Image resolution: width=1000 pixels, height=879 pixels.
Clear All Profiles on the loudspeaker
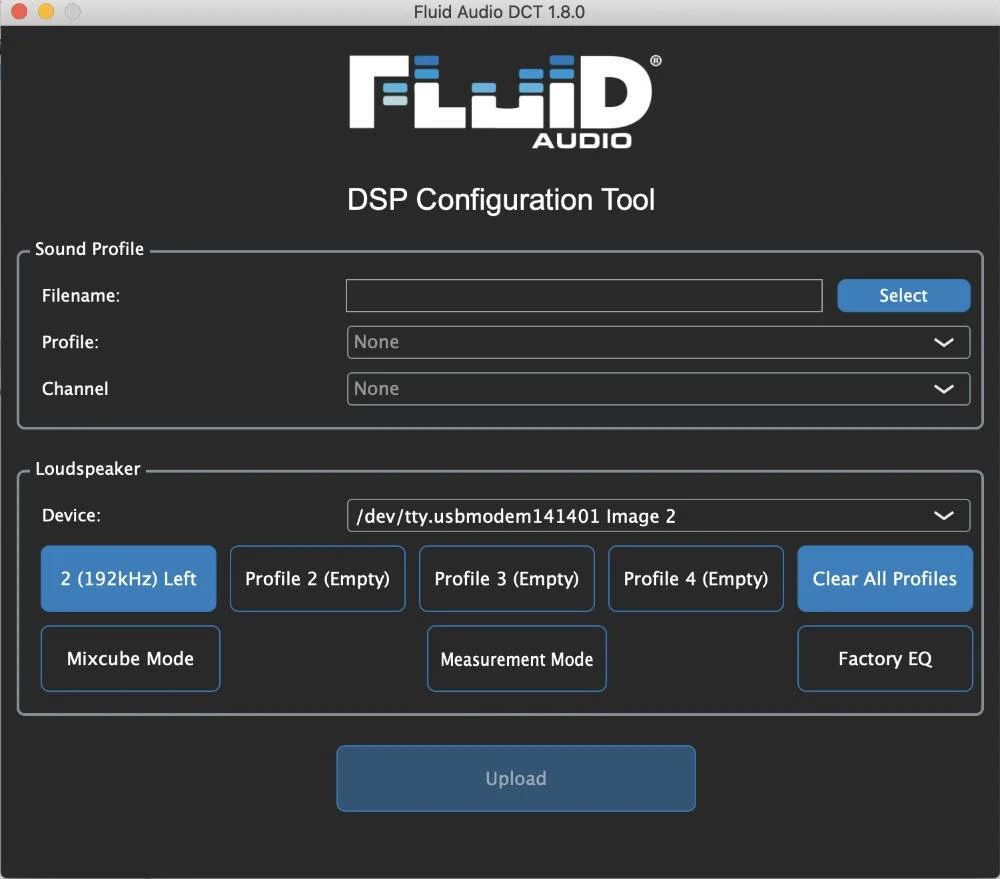tap(884, 578)
